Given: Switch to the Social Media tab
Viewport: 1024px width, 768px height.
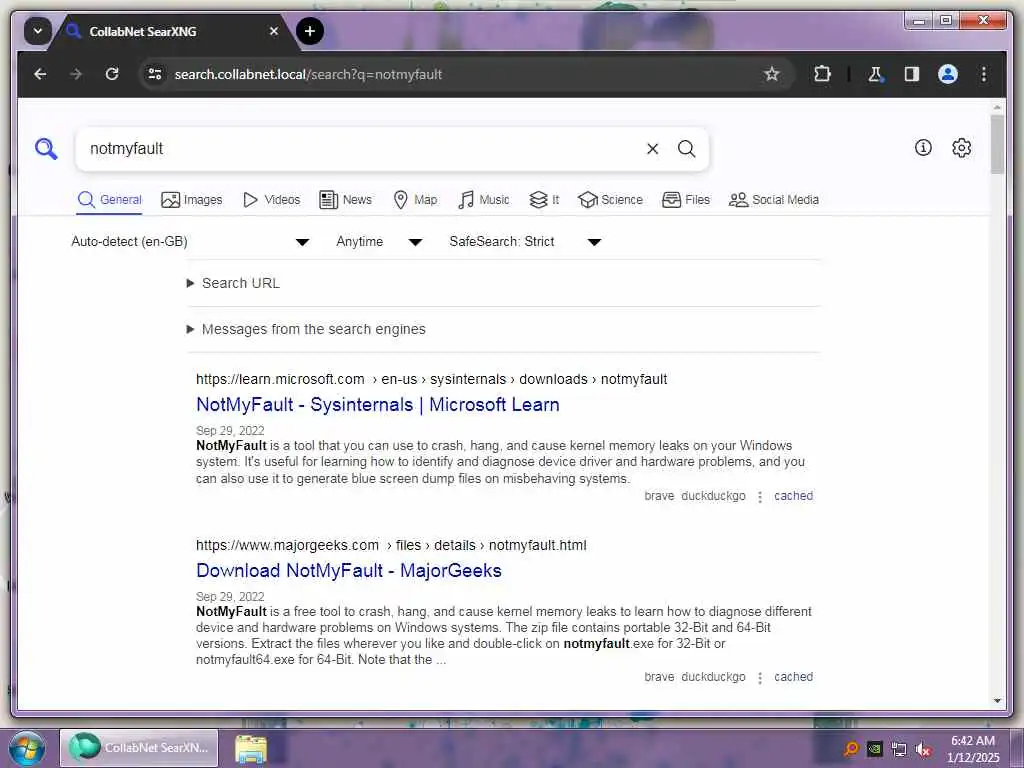Looking at the screenshot, I should (x=774, y=200).
